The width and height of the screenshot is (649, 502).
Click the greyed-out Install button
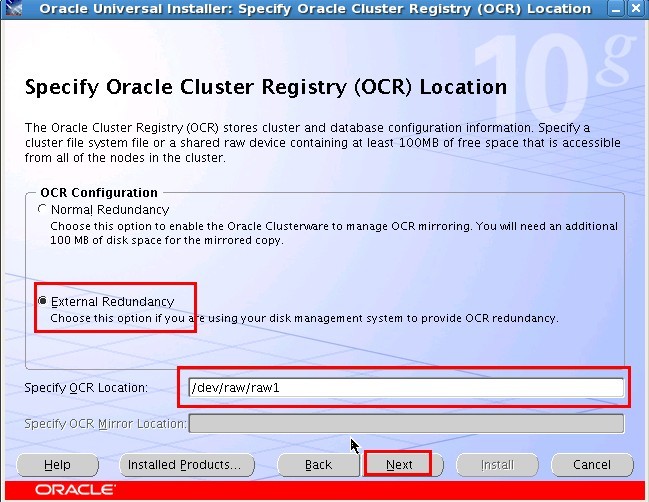(497, 465)
